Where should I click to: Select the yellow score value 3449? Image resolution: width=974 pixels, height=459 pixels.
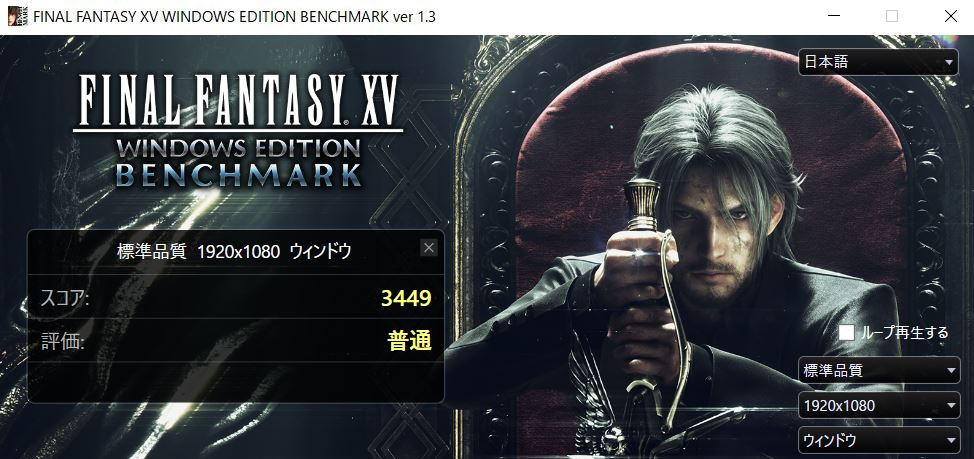tap(406, 299)
